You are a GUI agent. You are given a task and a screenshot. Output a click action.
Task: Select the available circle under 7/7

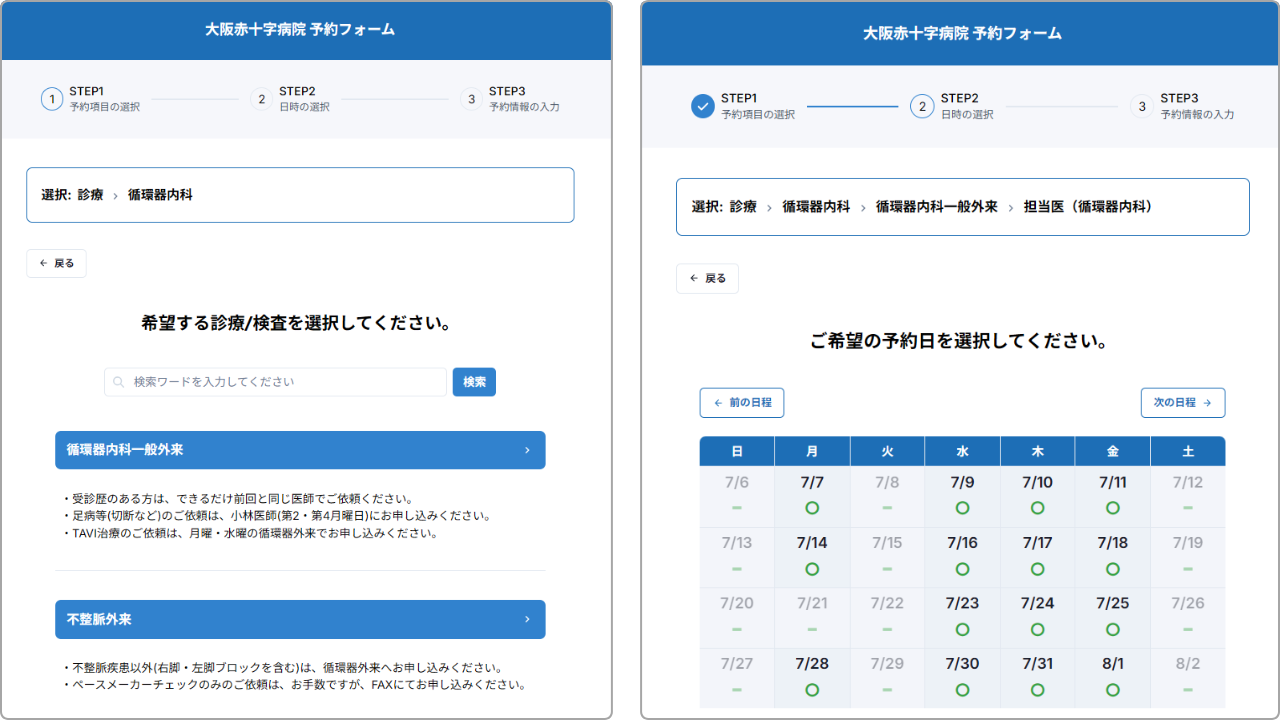[812, 508]
